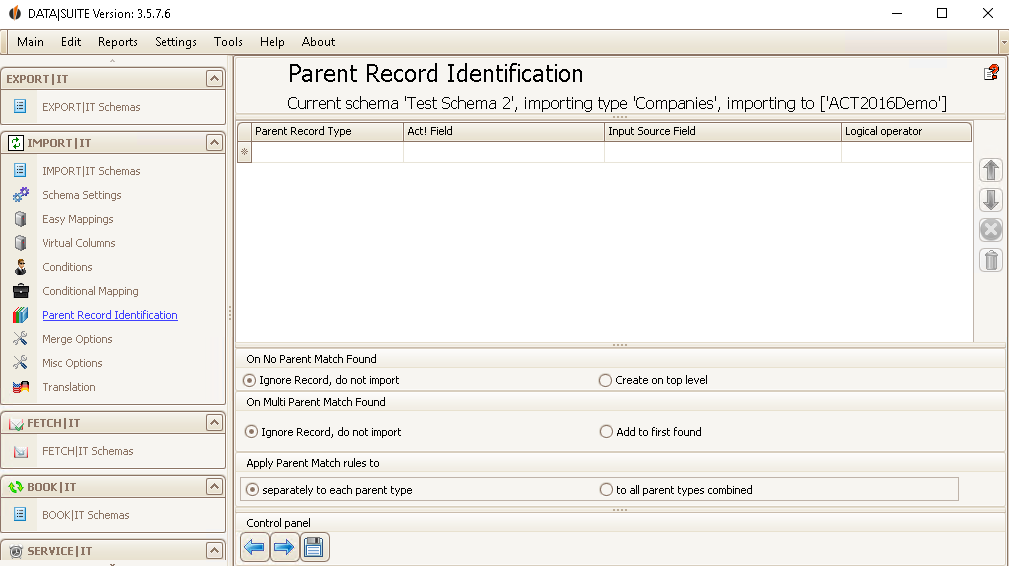Click the Merge Options tools icon
The image size is (1009, 566).
pos(21,338)
